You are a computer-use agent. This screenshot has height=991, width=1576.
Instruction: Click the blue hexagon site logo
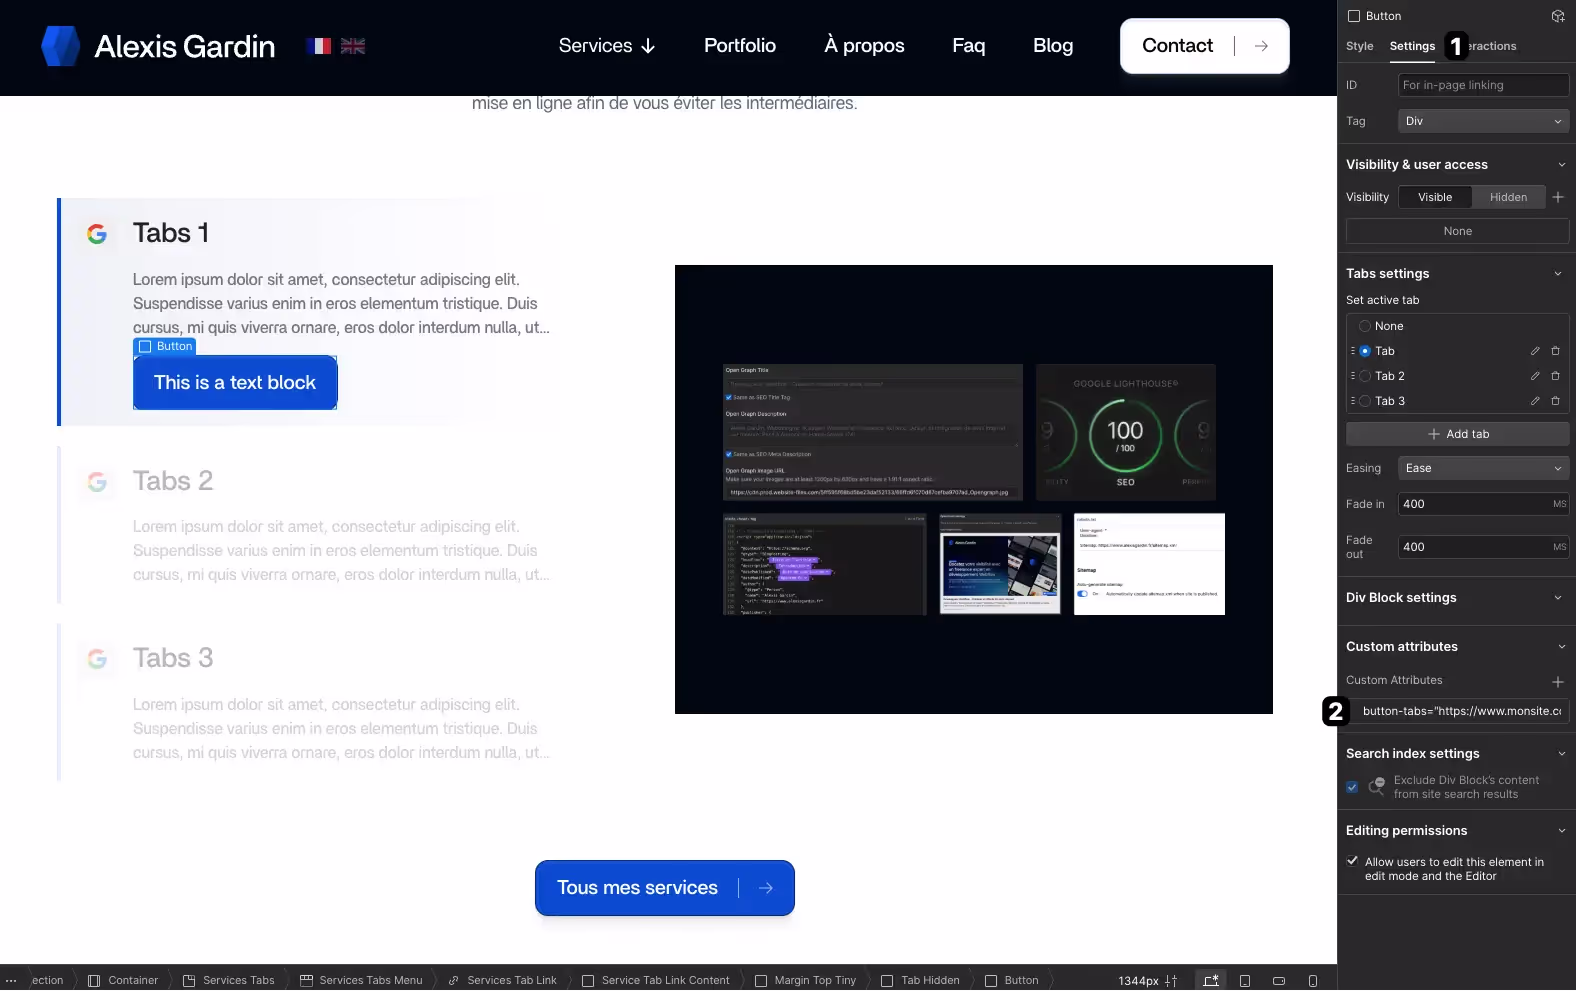click(61, 46)
